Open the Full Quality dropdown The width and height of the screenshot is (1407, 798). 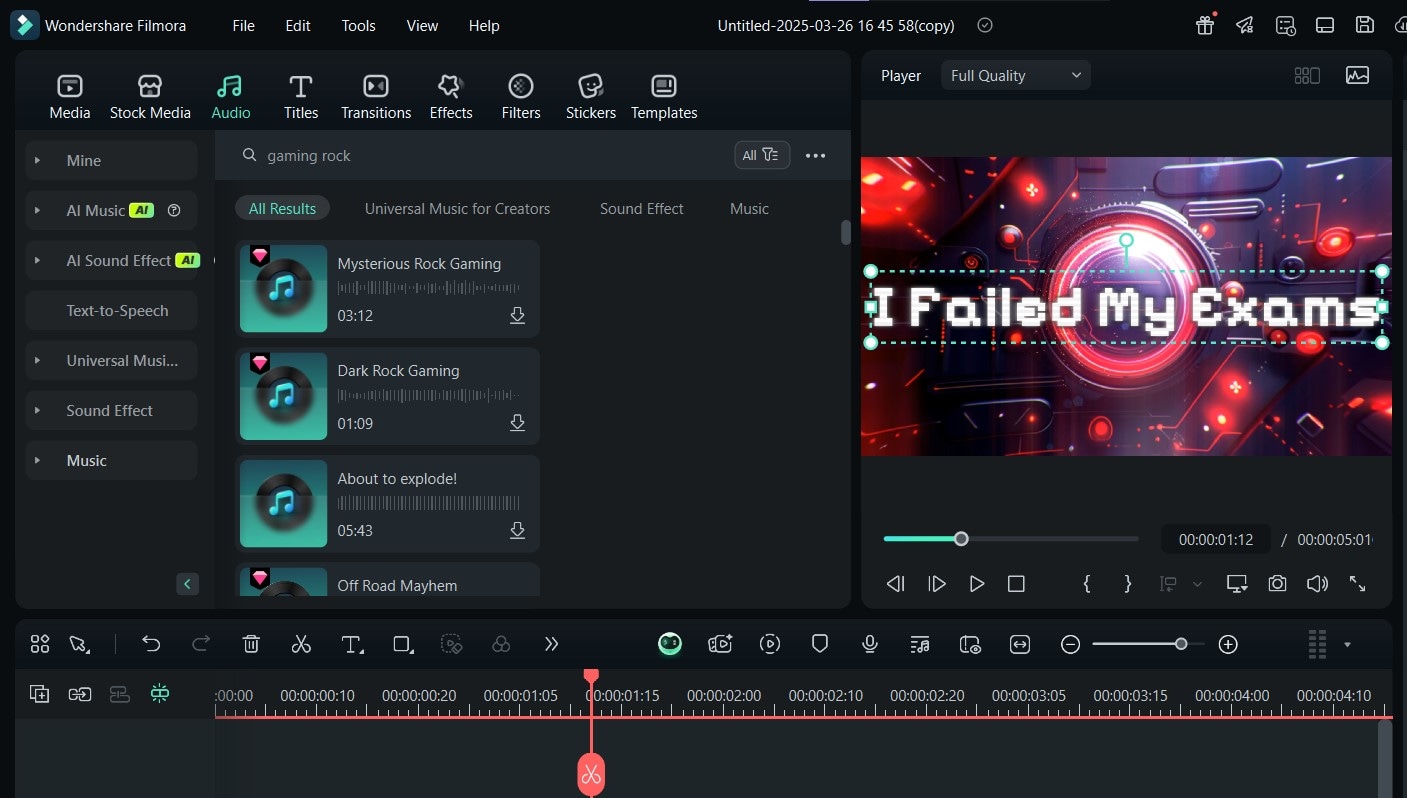(1016, 75)
